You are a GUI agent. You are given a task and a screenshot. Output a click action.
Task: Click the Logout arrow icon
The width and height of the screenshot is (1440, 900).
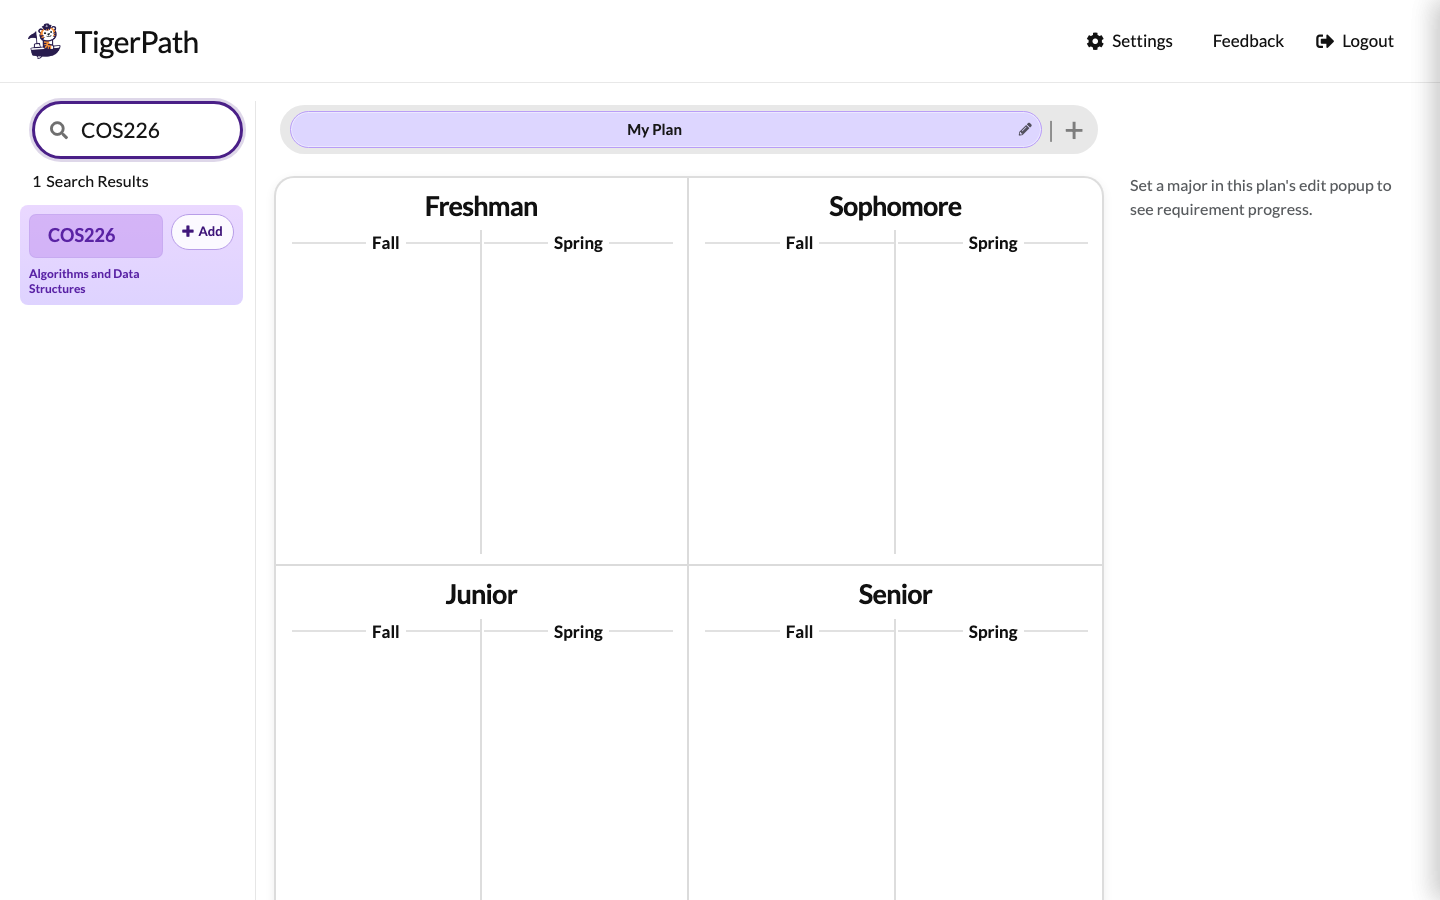pos(1325,41)
